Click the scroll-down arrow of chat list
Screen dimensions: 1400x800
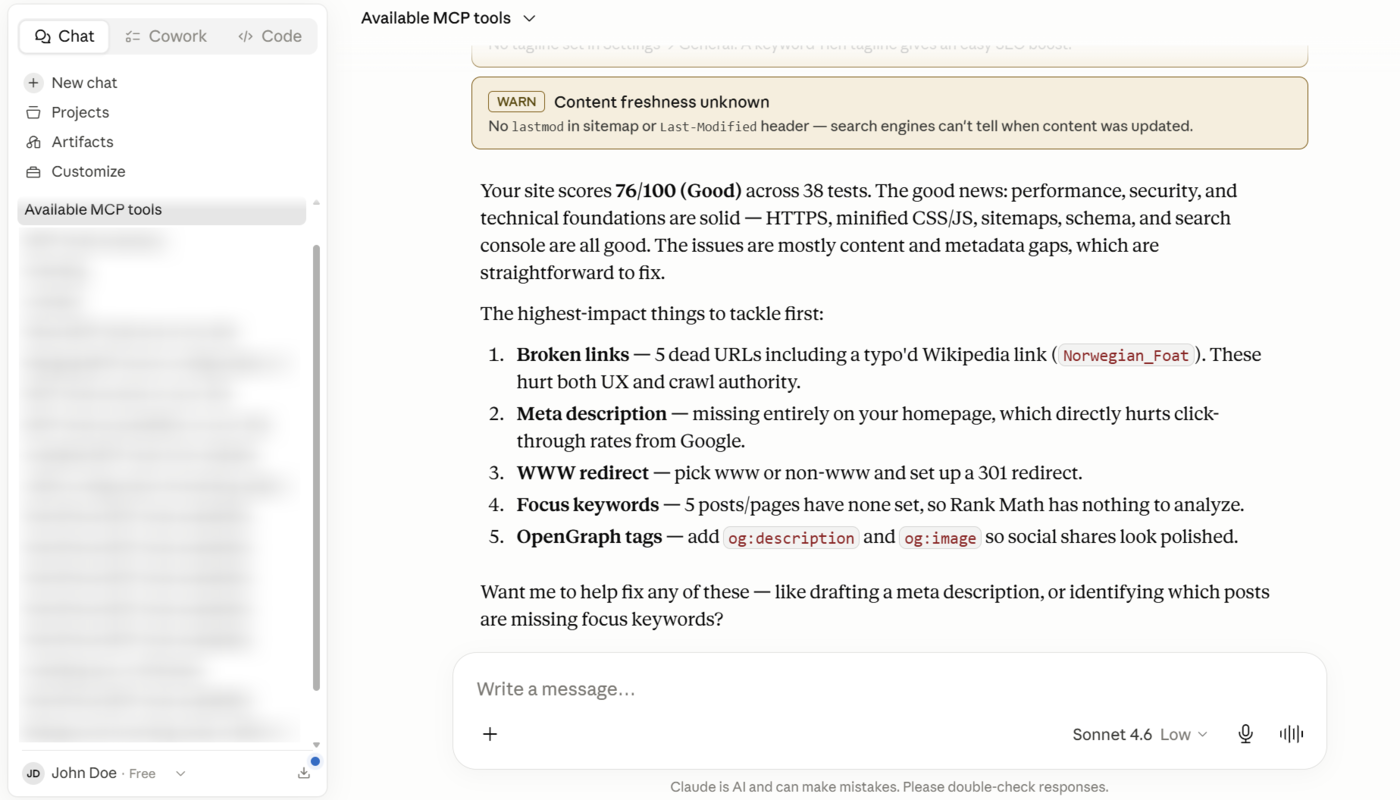tap(316, 745)
